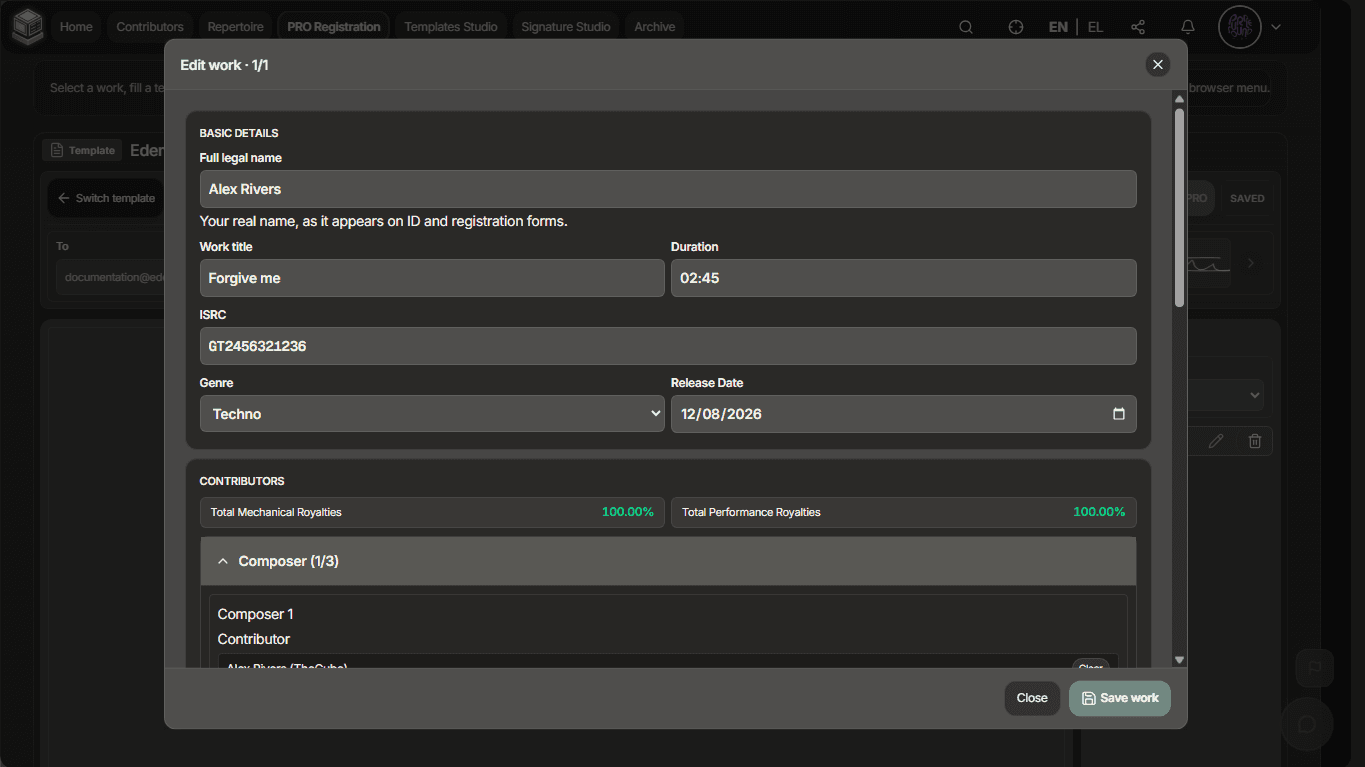Click the dialog scrollbar down arrow

tap(1179, 660)
